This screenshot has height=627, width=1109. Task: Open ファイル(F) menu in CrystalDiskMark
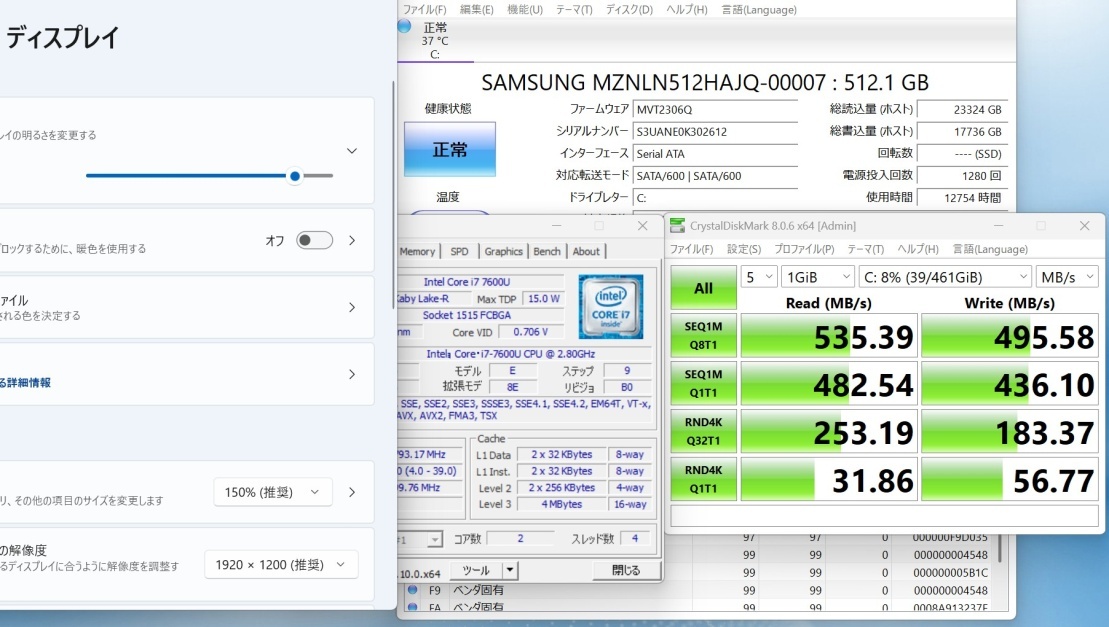(691, 249)
